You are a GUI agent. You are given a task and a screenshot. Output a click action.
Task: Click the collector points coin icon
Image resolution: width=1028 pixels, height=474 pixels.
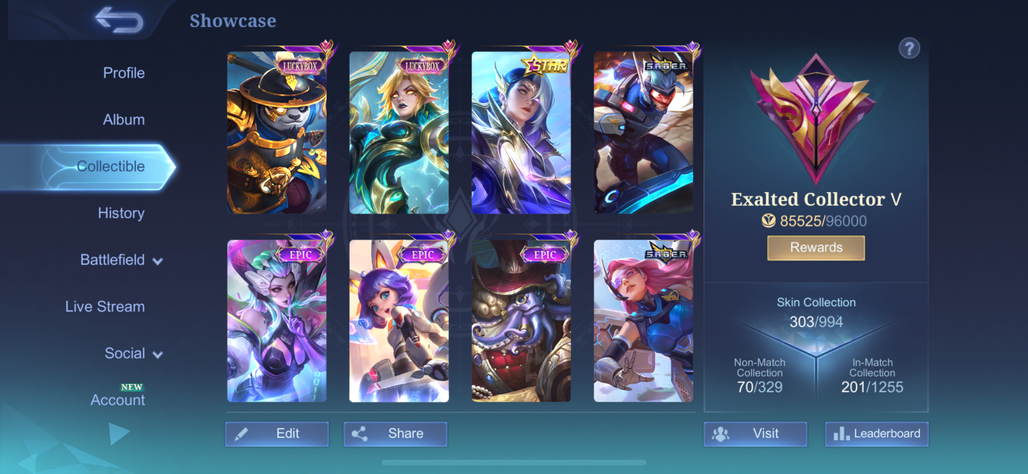(769, 222)
